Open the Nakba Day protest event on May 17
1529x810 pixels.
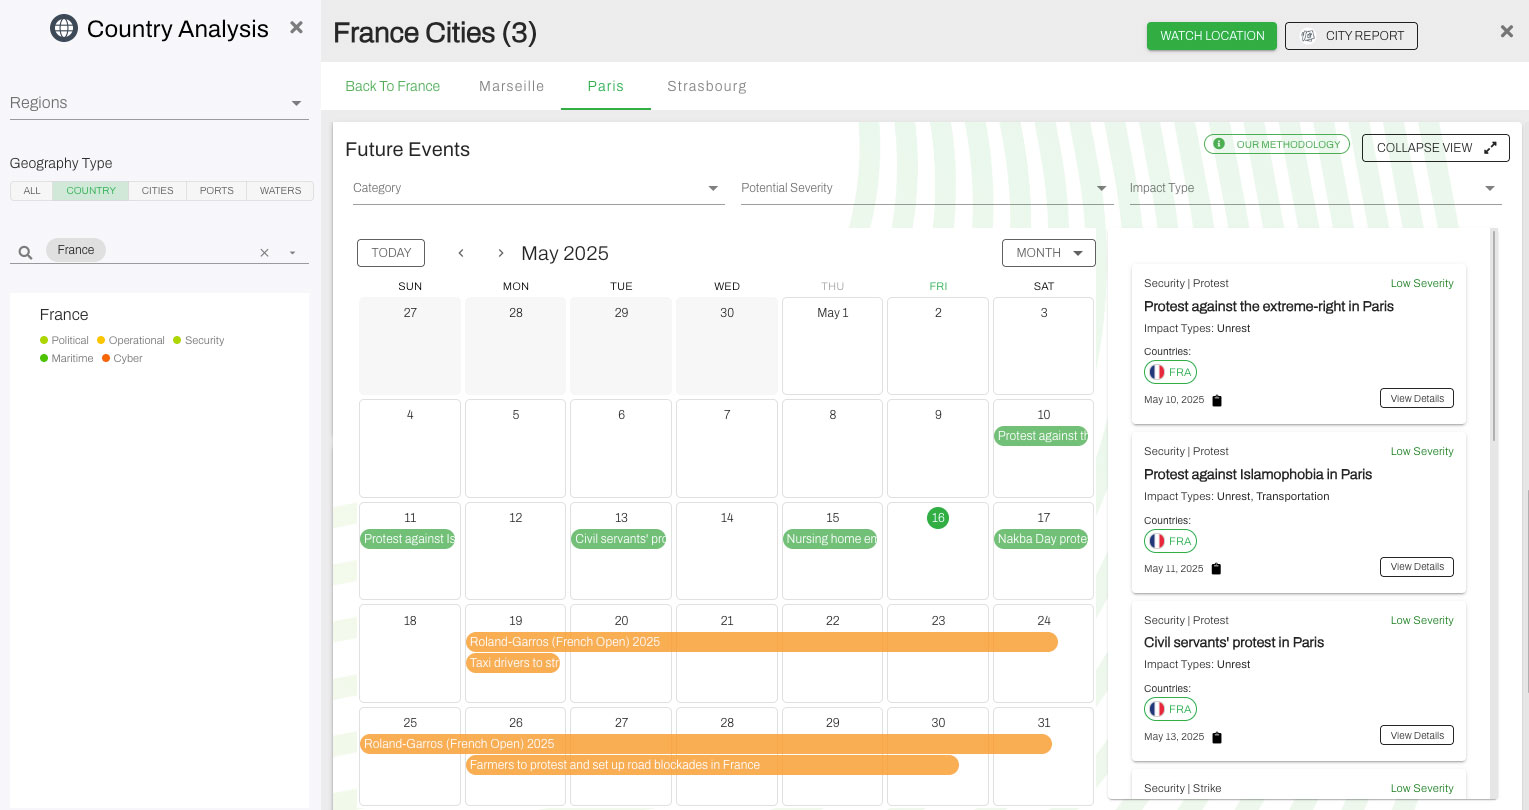[x=1041, y=539]
